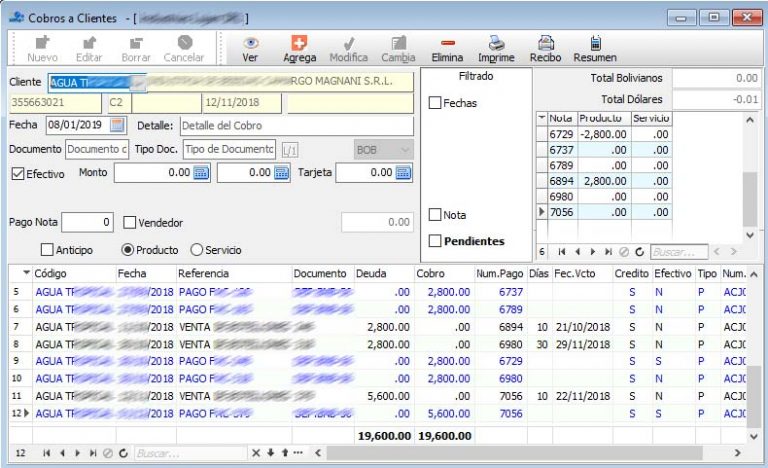Viewport: 768px width, 468px height.
Task: Go to last record in bottom navigator
Action: click(x=93, y=453)
